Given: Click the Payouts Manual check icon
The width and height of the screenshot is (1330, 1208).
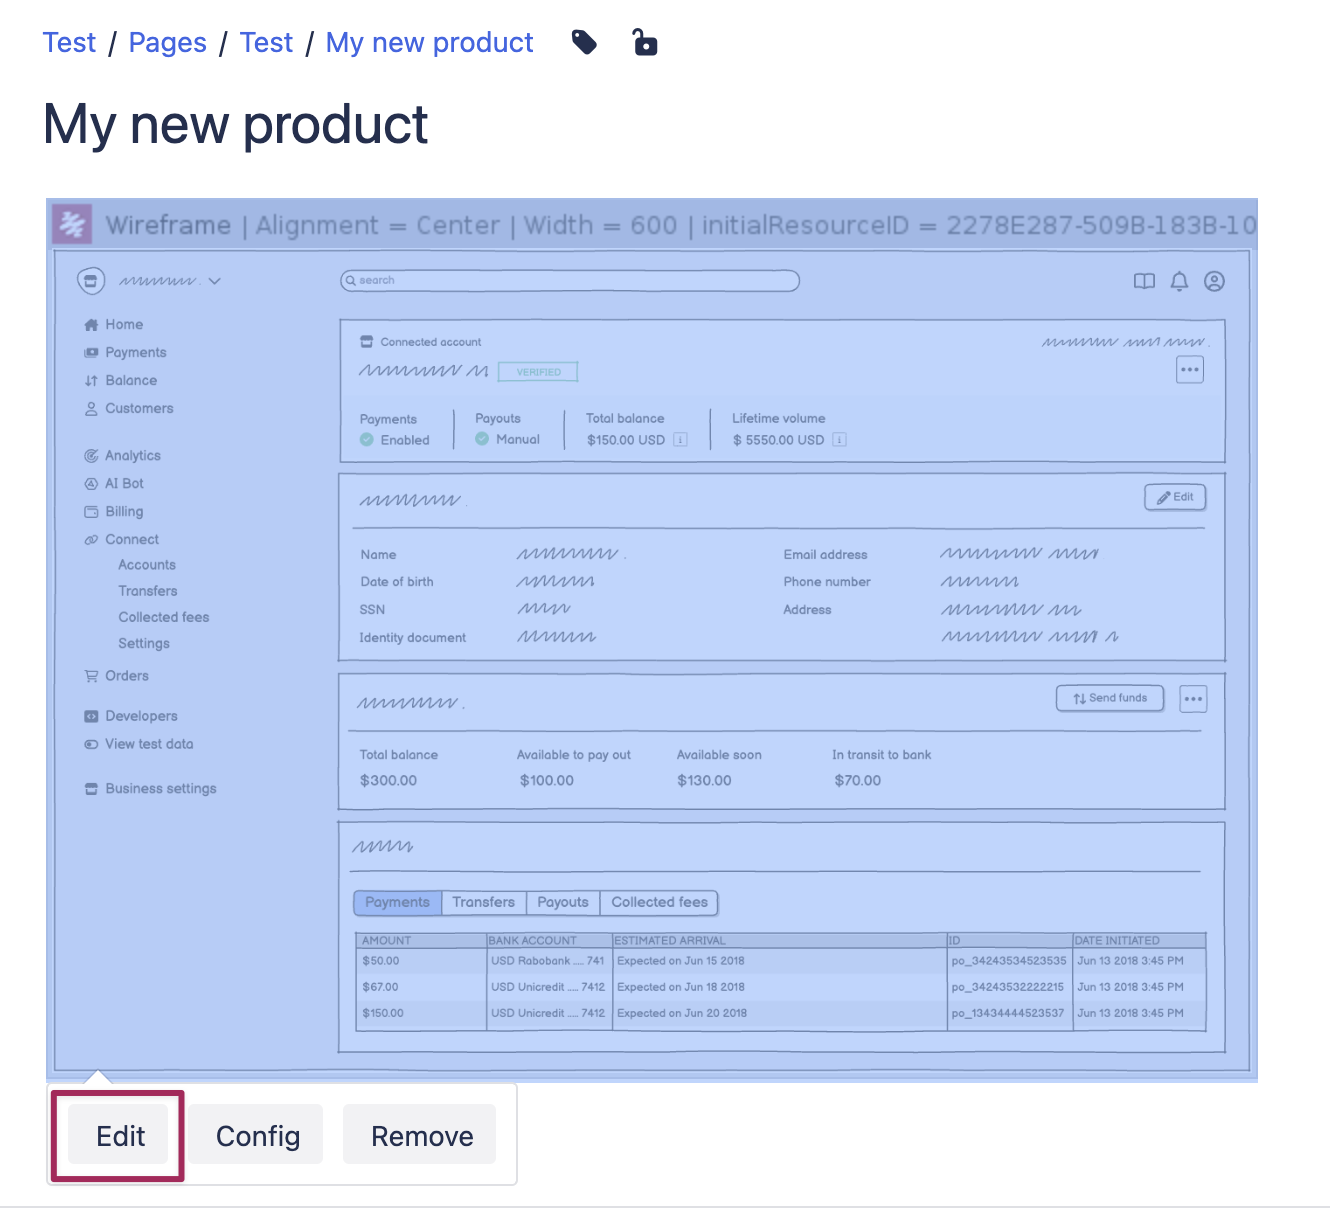Looking at the screenshot, I should (482, 438).
